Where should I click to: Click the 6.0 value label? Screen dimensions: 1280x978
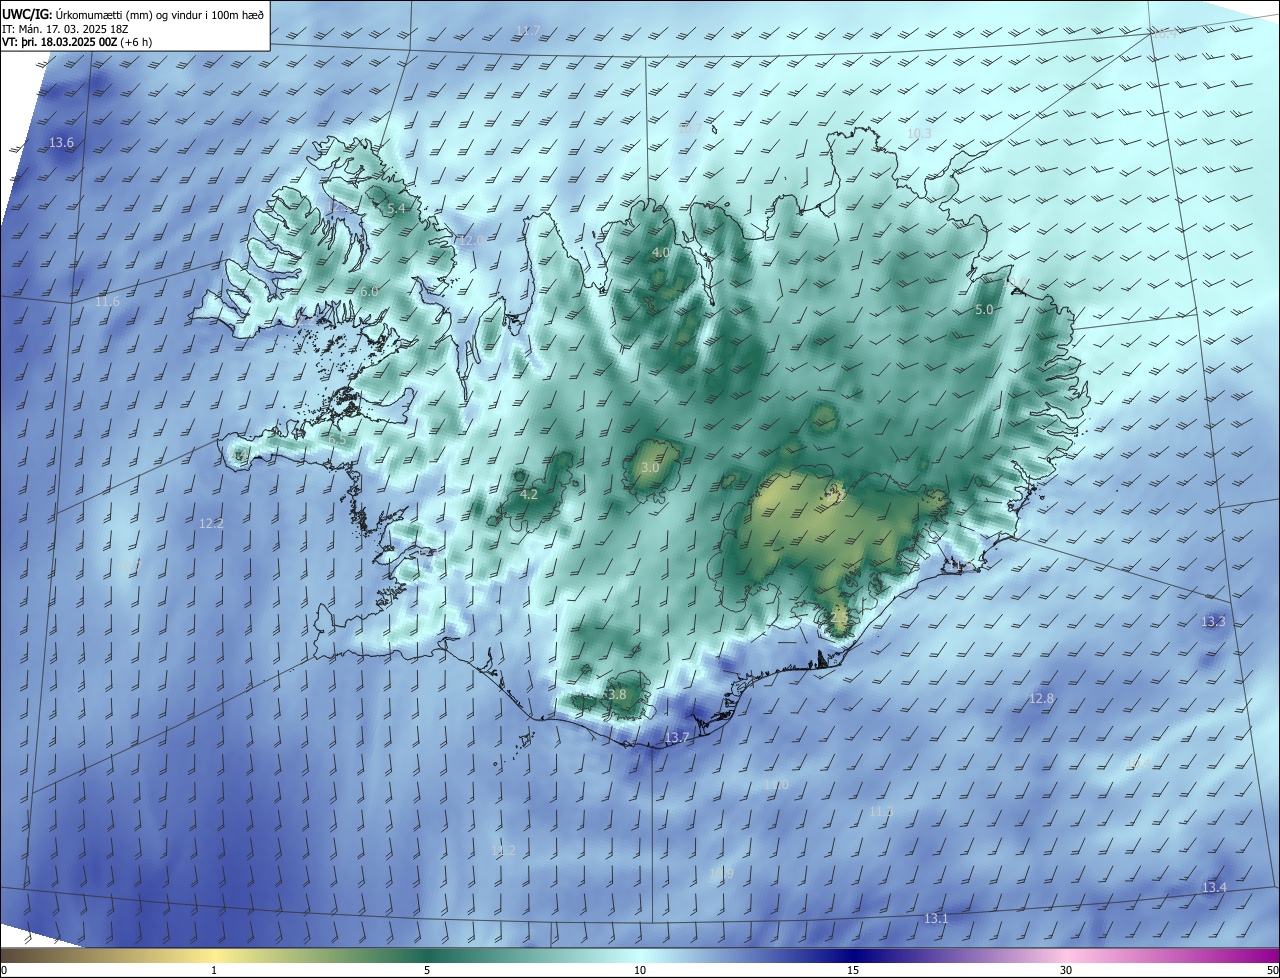click(x=369, y=292)
